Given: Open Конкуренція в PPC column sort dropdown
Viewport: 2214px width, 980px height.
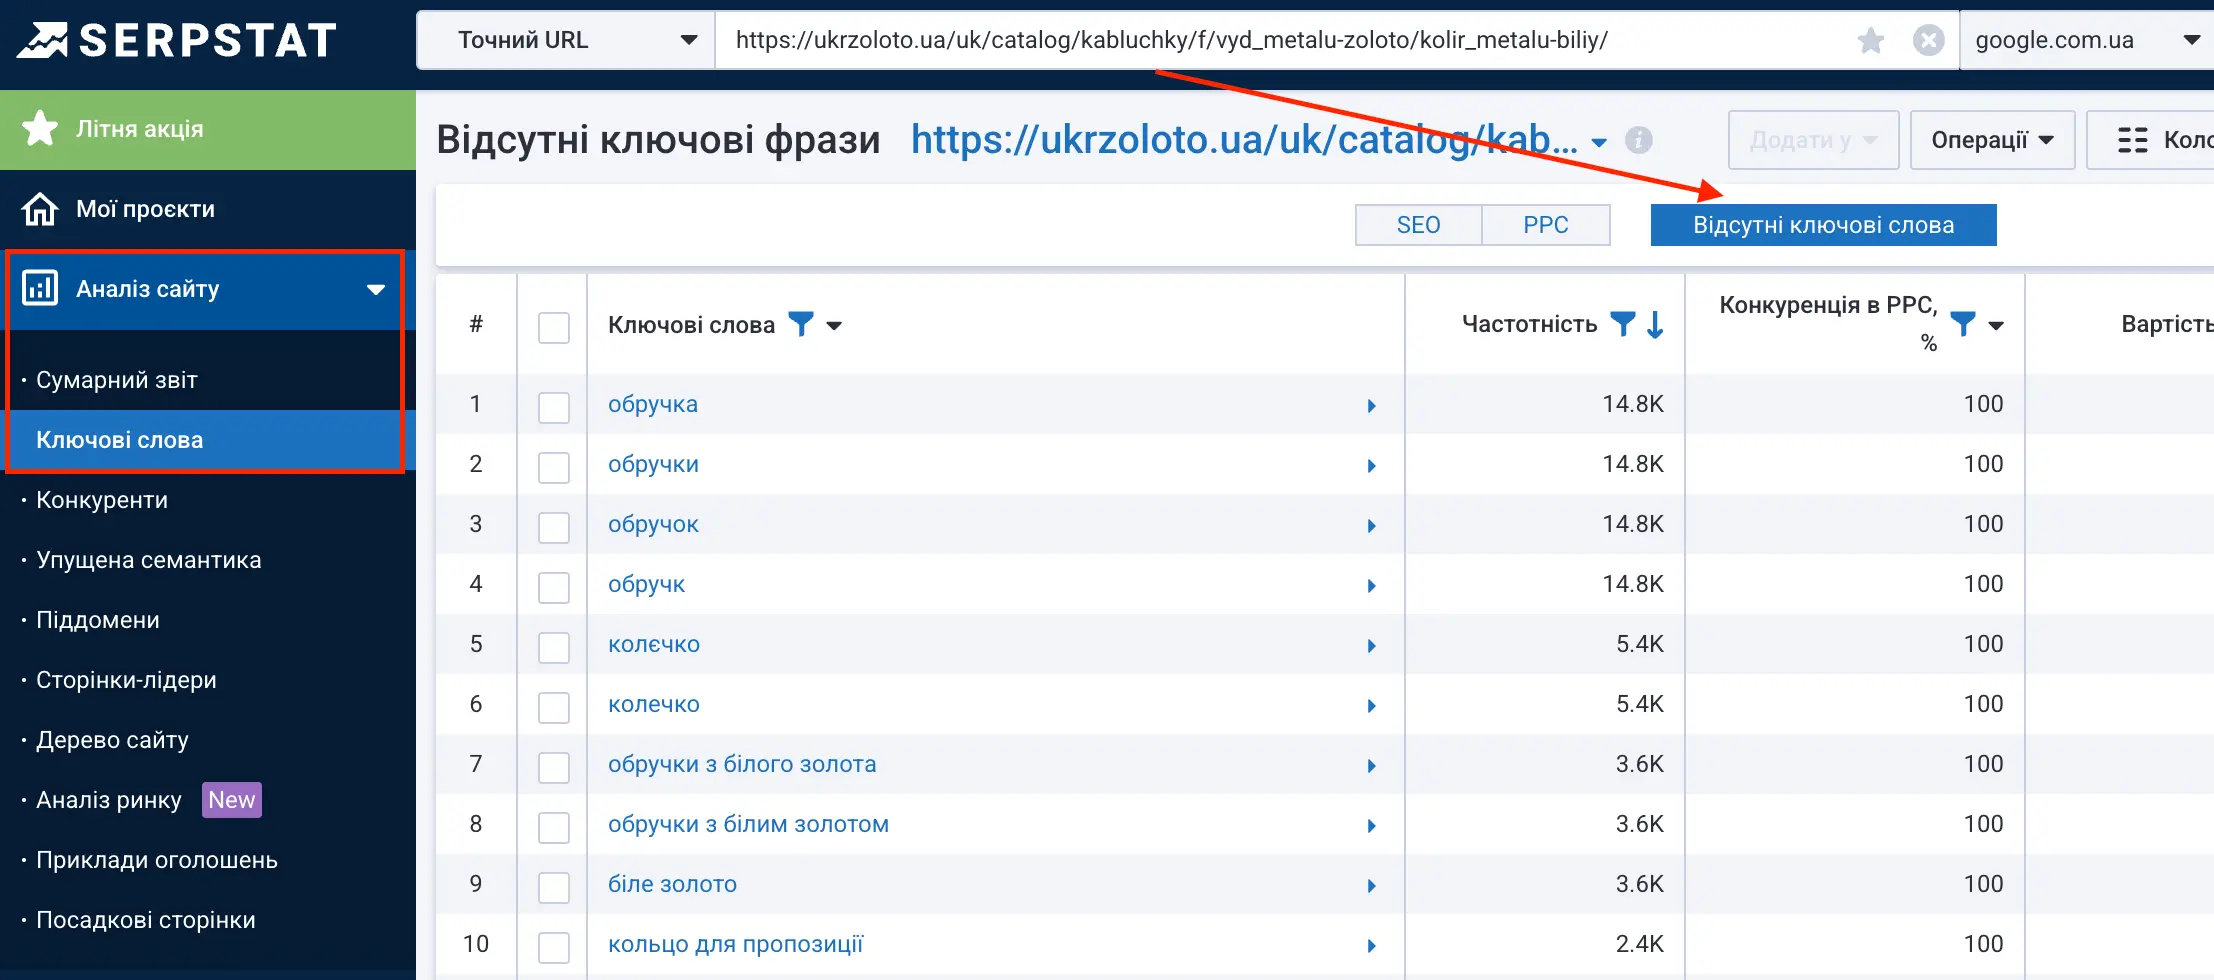Looking at the screenshot, I should coord(1996,325).
